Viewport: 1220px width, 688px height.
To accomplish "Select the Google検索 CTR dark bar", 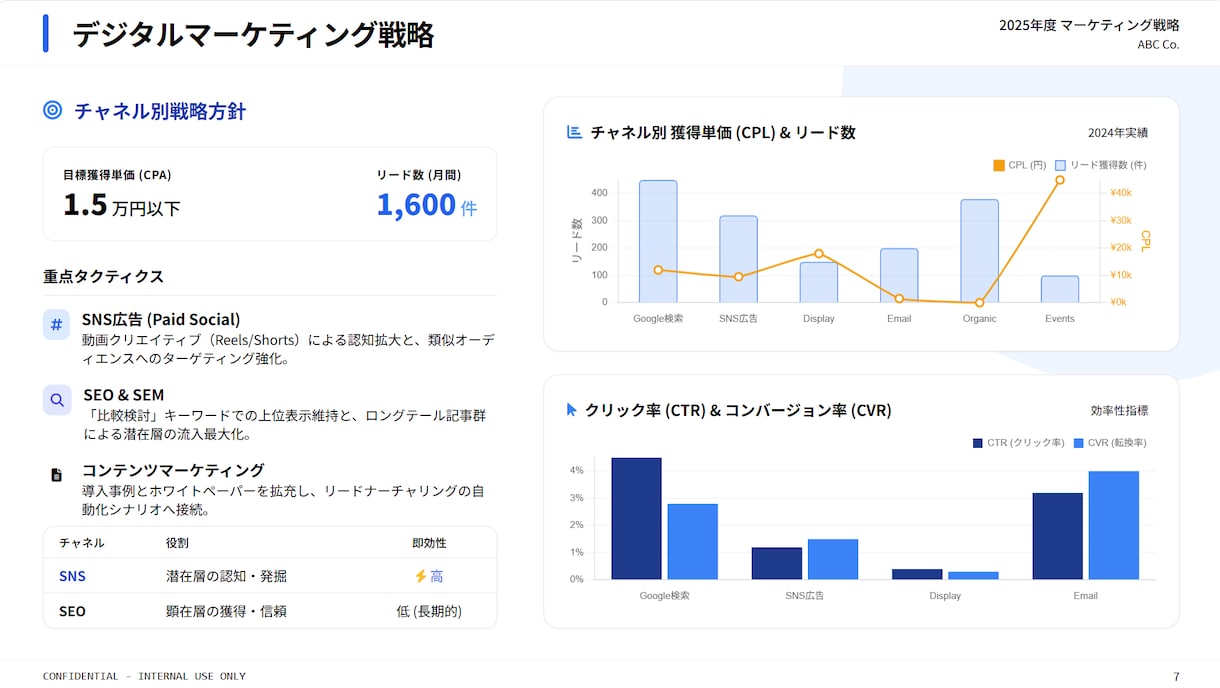I will 636,518.
